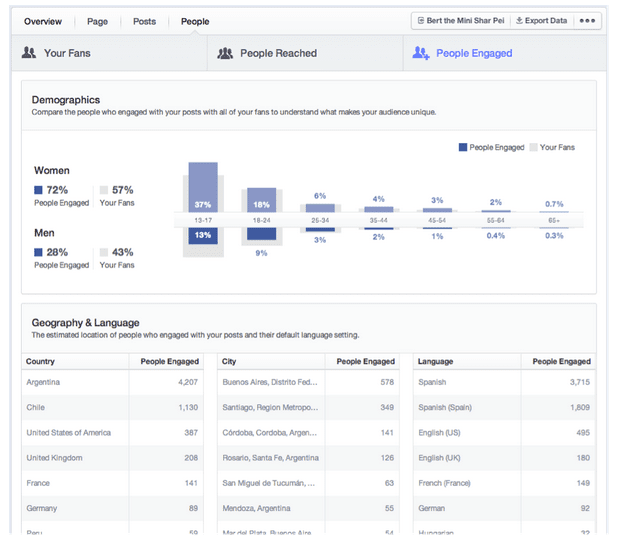The width and height of the screenshot is (625, 545).
Task: Select Argentina in the Country table
Action: tap(43, 382)
